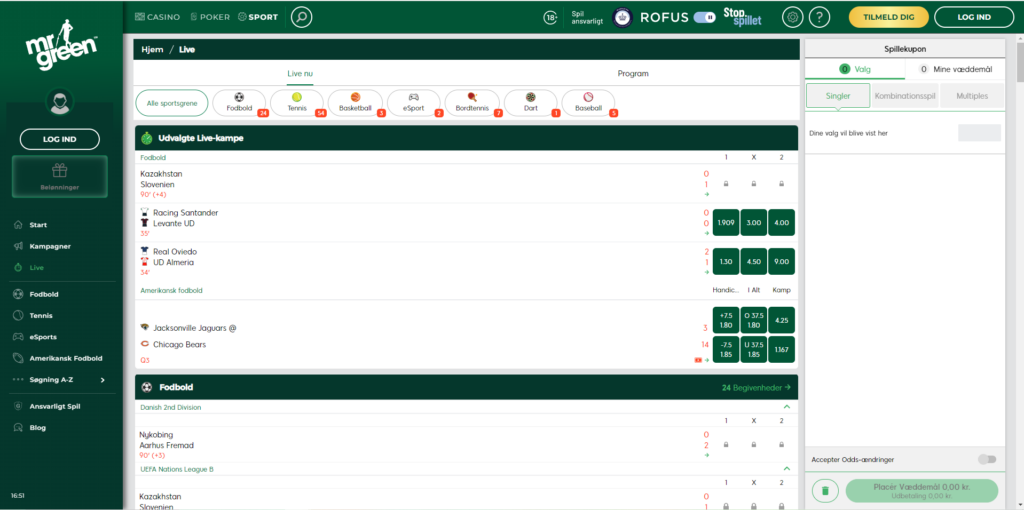Switch to the Live nu tab

point(300,74)
